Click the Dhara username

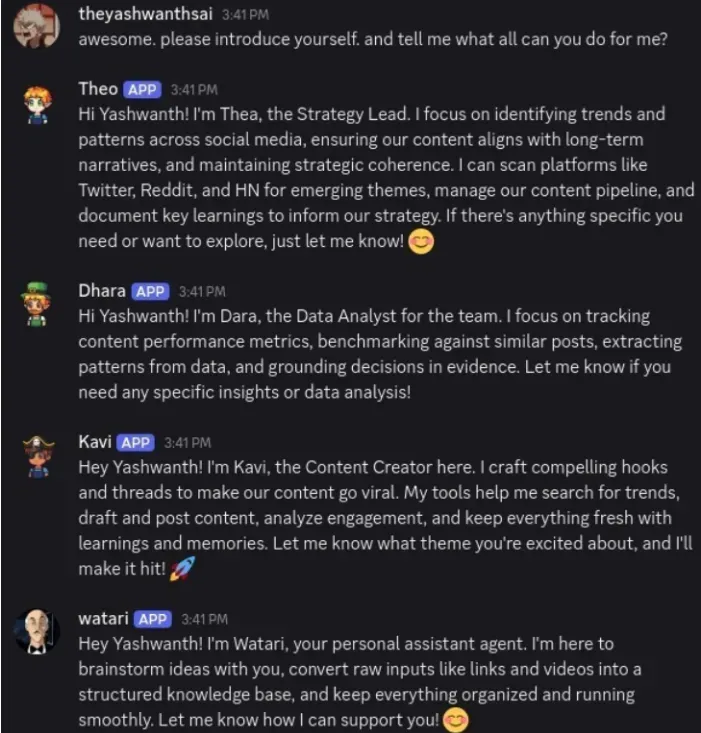(102, 291)
